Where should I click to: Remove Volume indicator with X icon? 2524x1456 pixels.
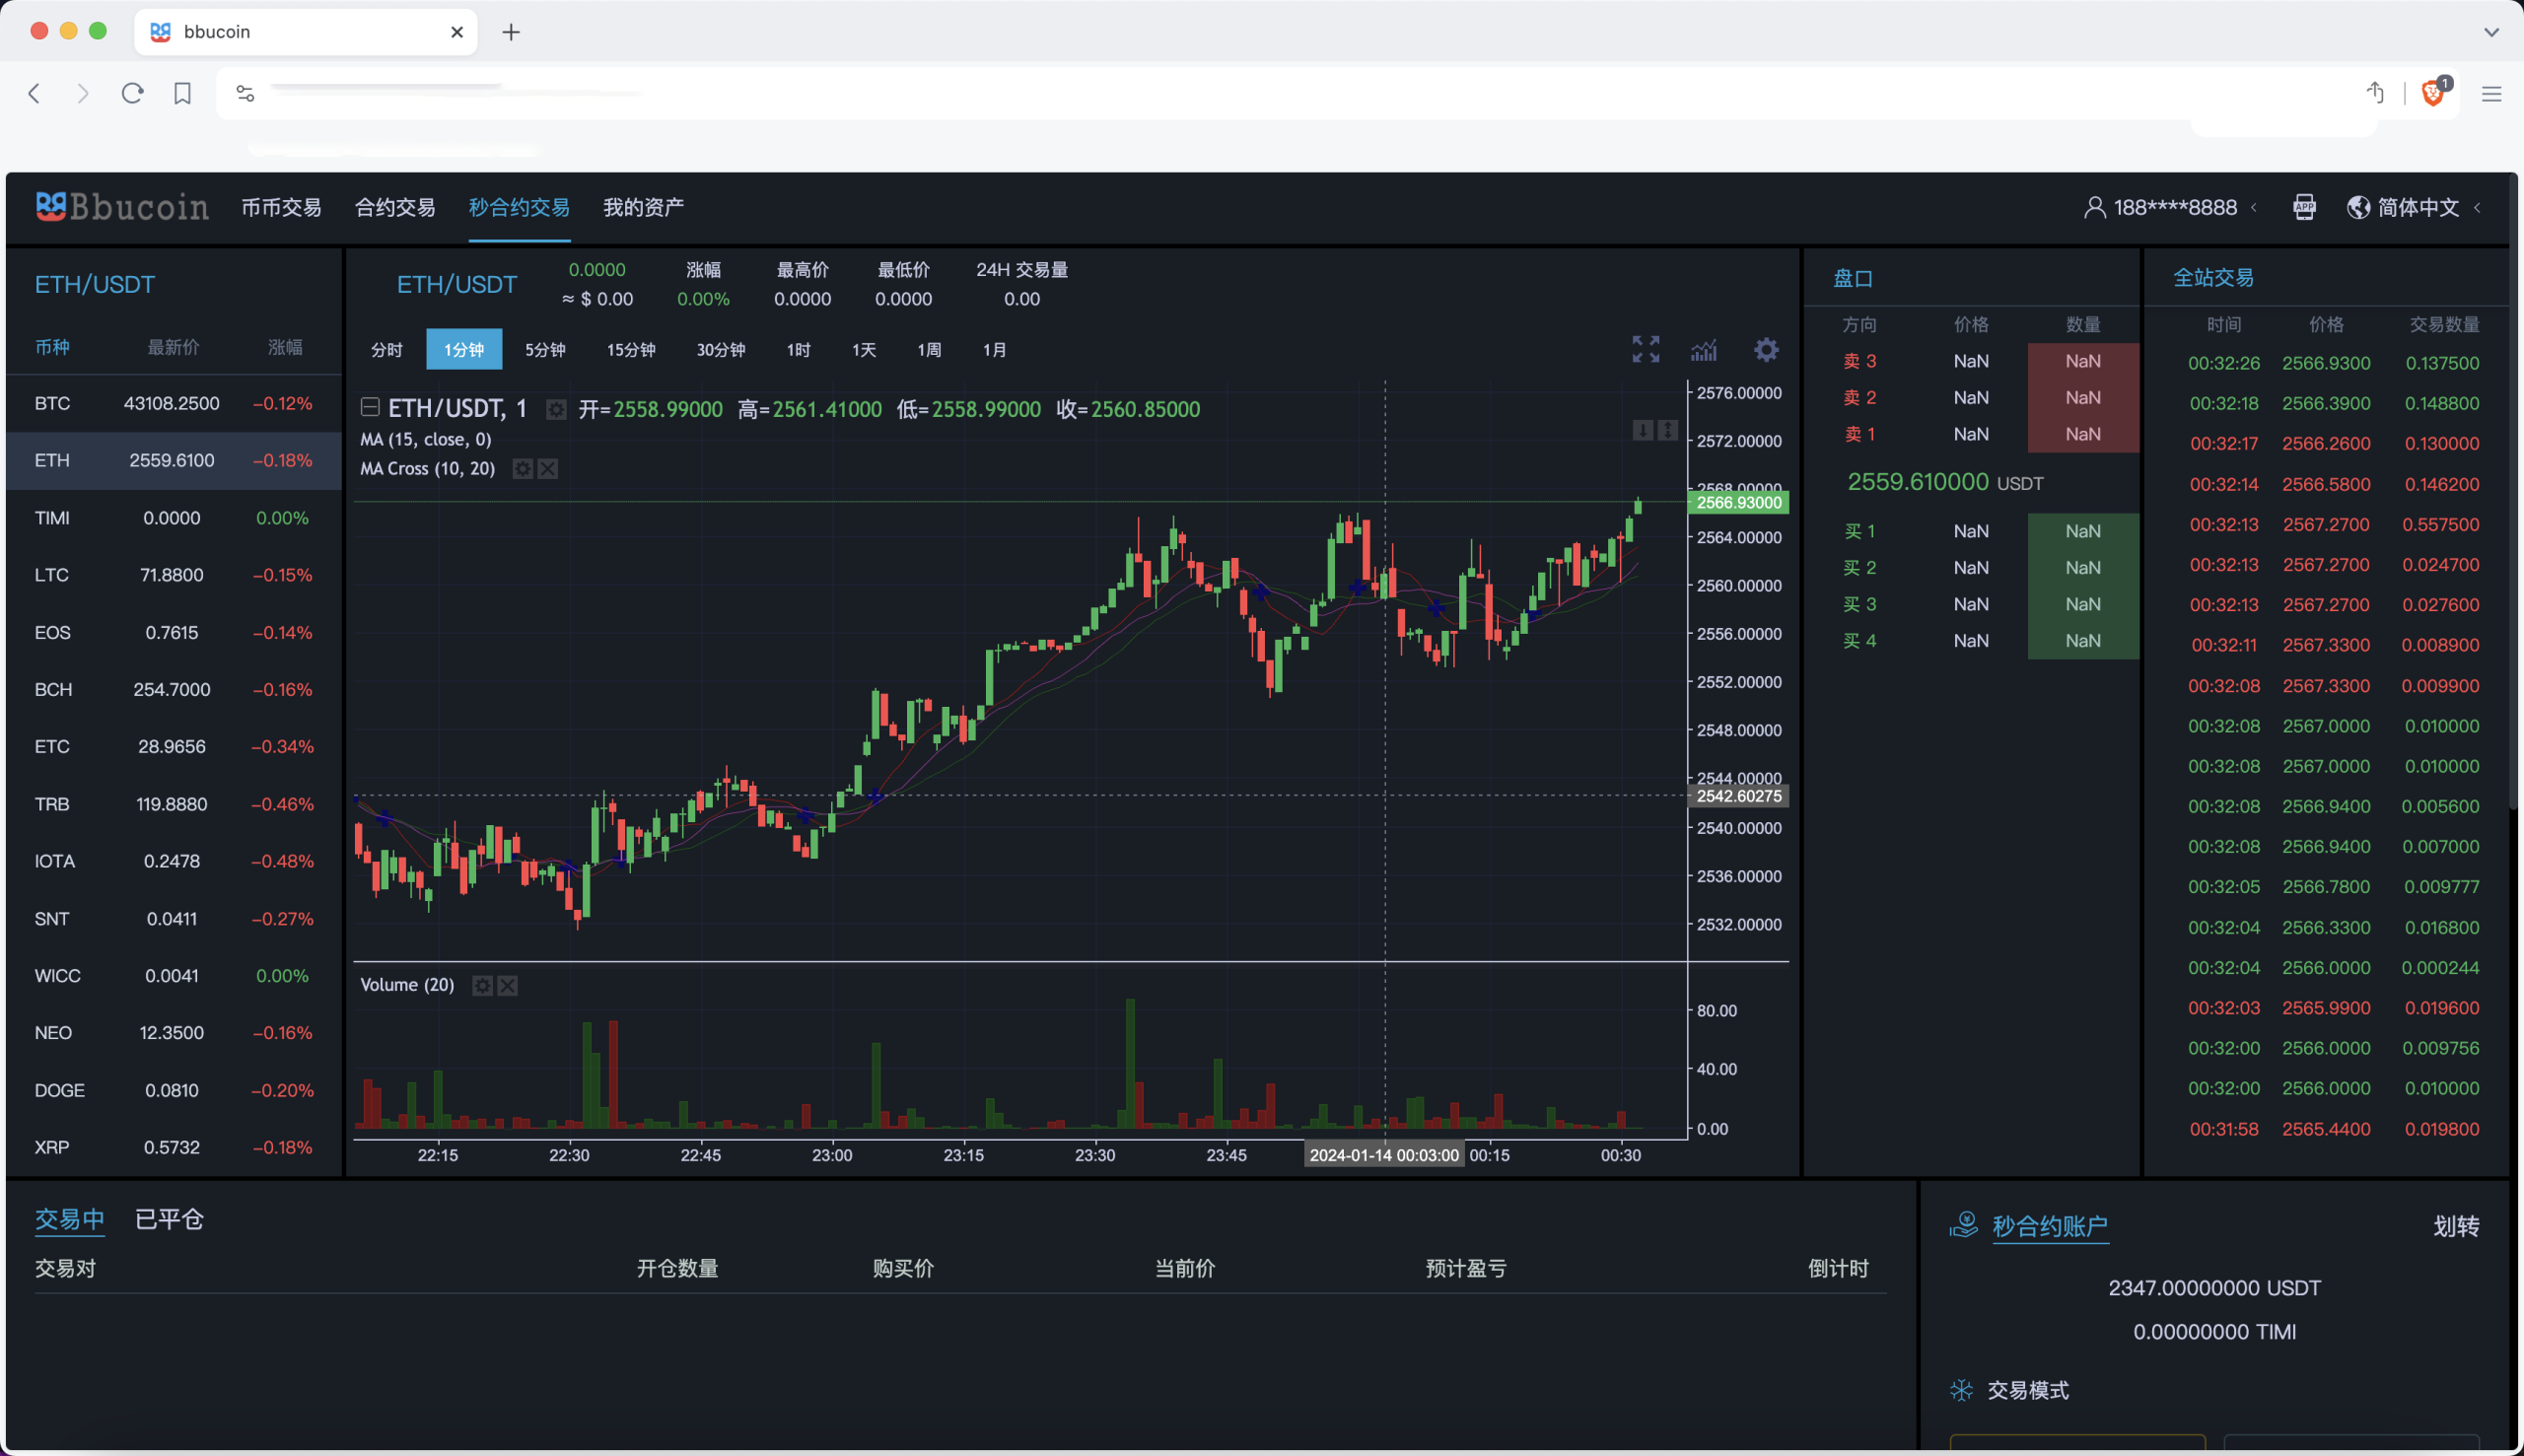coord(508,986)
